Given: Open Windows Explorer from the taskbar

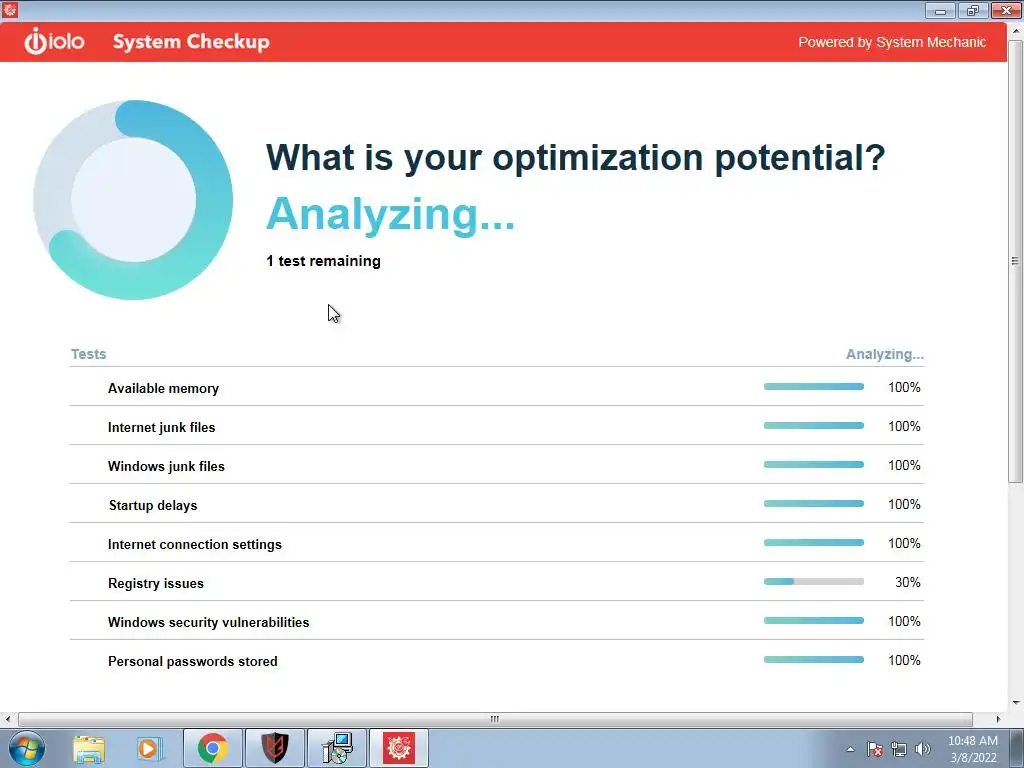Looking at the screenshot, I should 89,748.
